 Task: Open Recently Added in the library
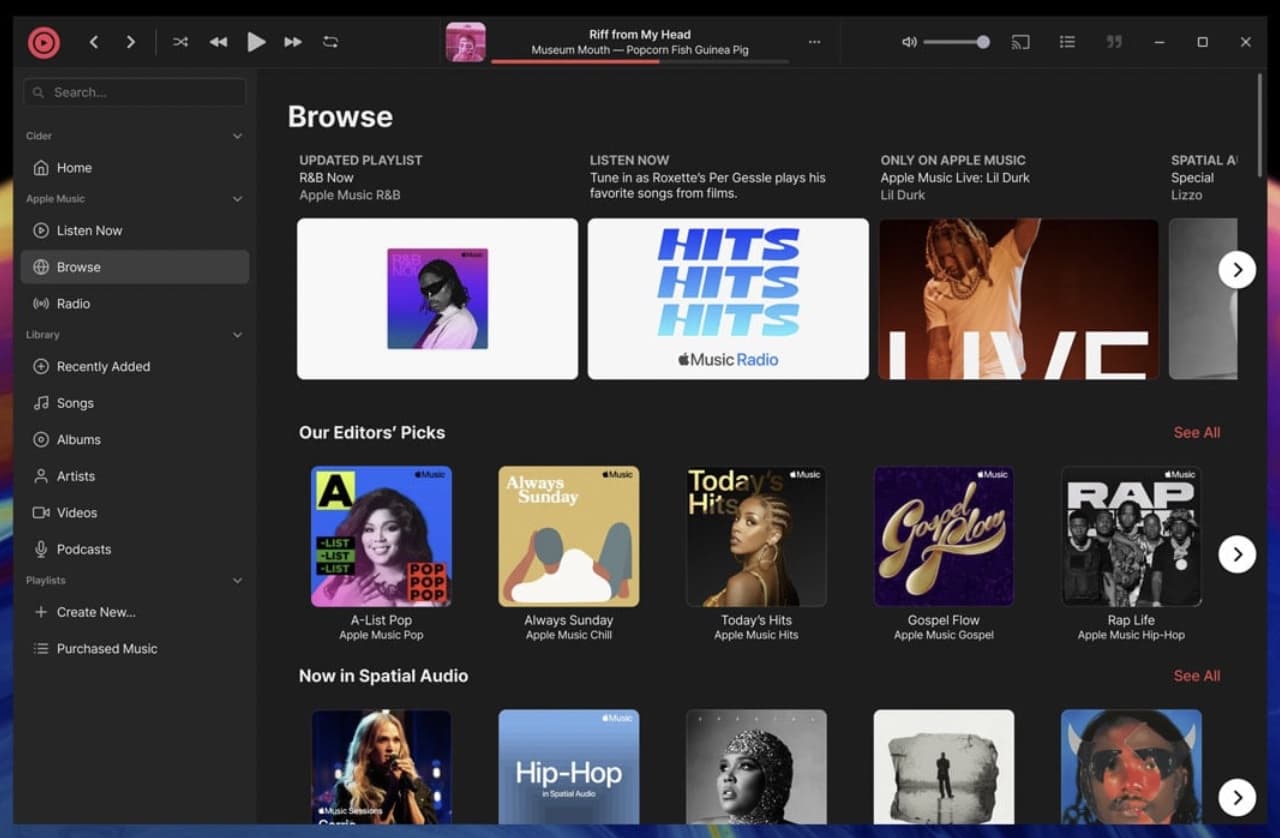[x=102, y=366]
